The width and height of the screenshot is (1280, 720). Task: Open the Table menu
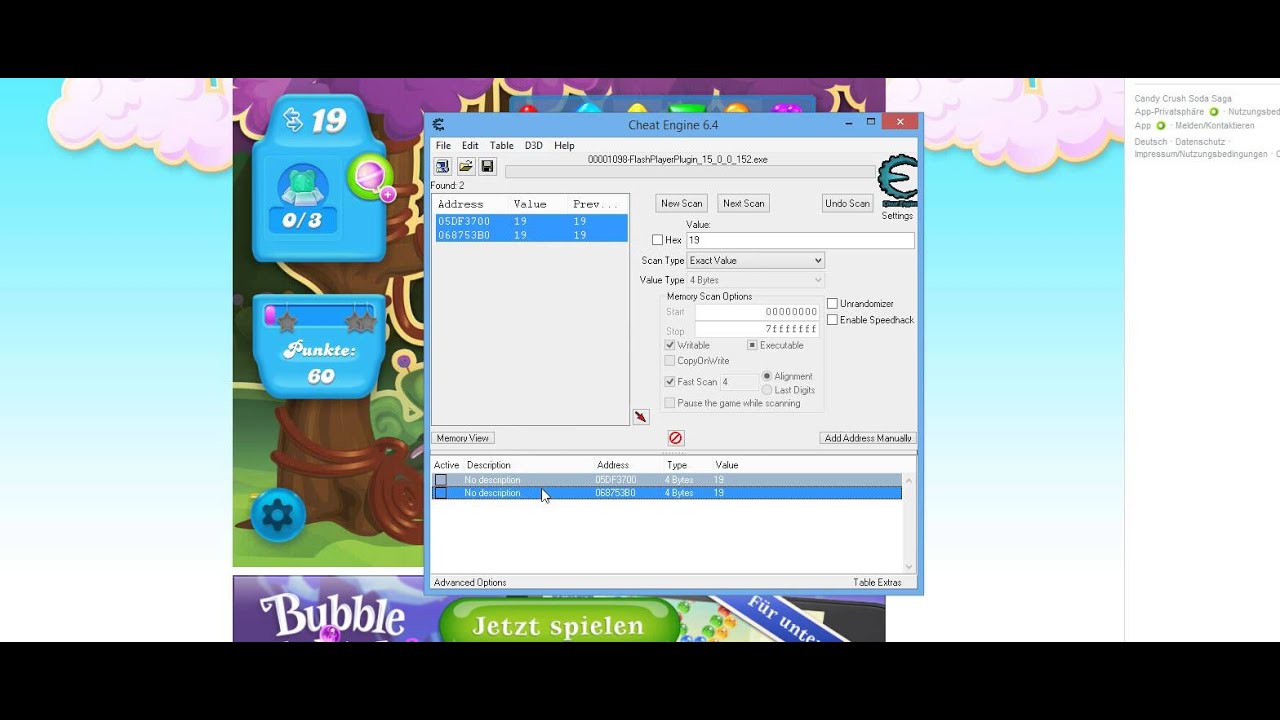501,146
